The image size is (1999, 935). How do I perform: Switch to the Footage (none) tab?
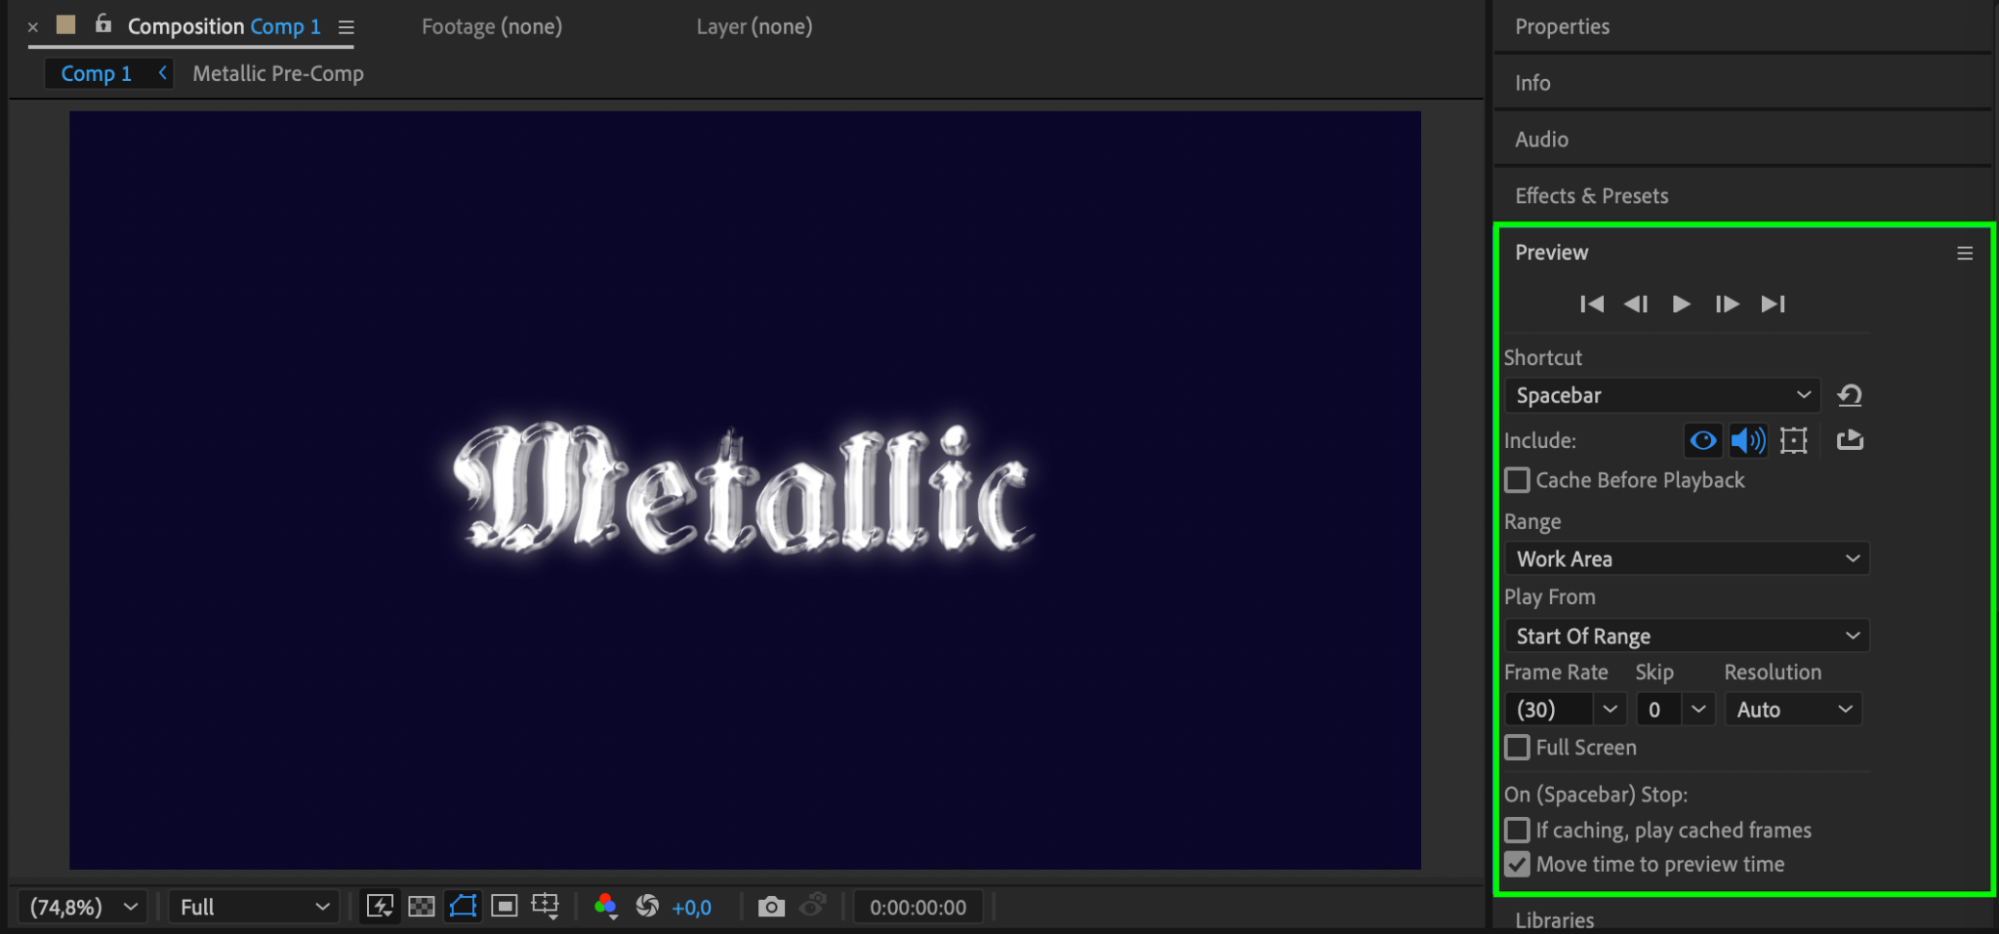pyautogui.click(x=491, y=27)
